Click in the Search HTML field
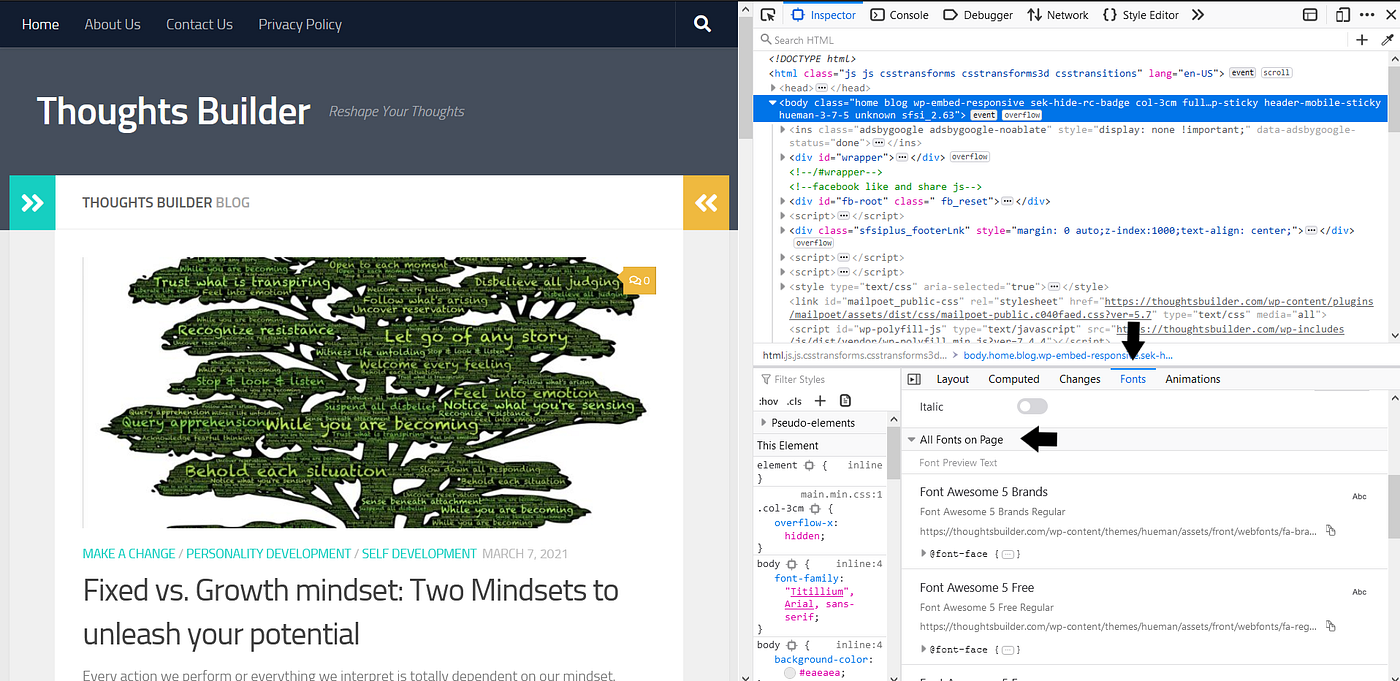1400x681 pixels. (1050, 40)
